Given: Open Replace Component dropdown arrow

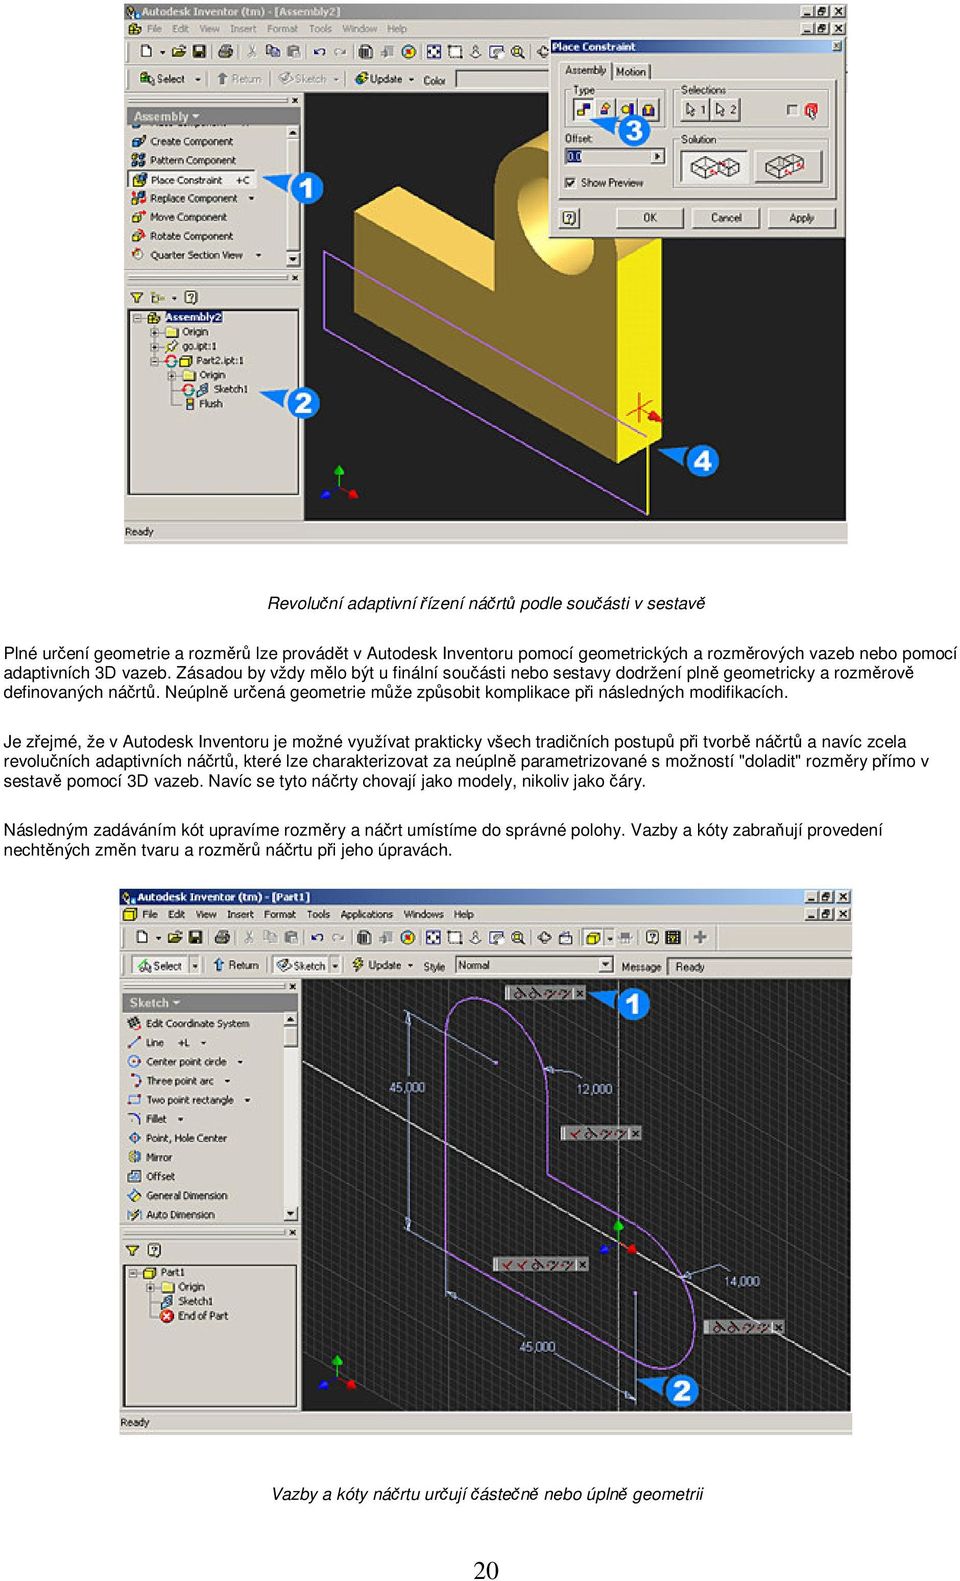Looking at the screenshot, I should coord(251,198).
